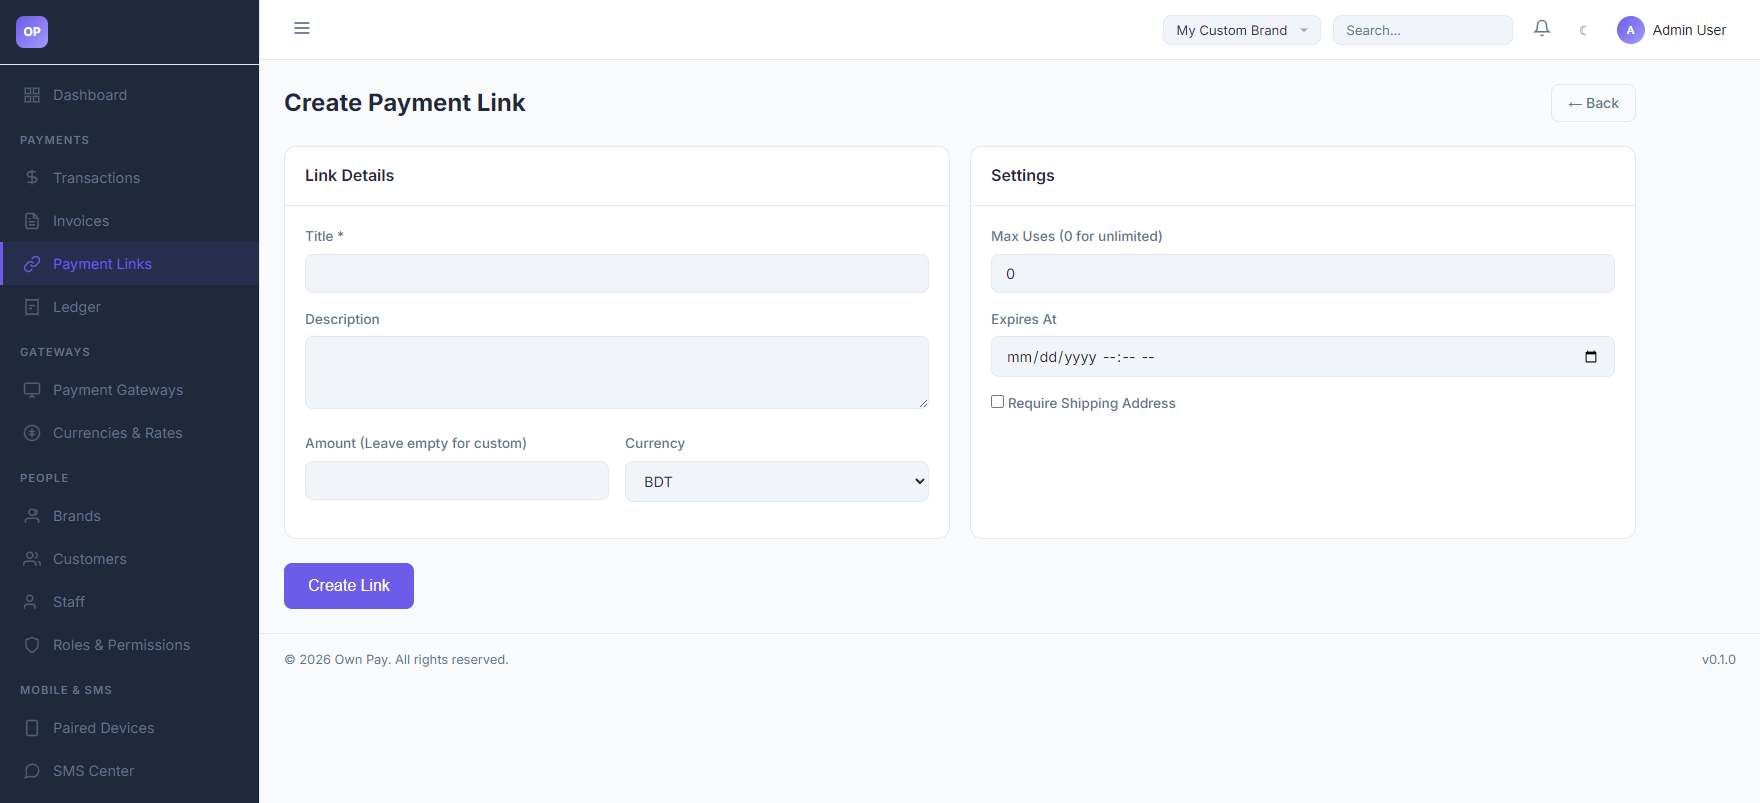
Task: Toggle the hamburger sidebar menu
Action: click(x=302, y=28)
